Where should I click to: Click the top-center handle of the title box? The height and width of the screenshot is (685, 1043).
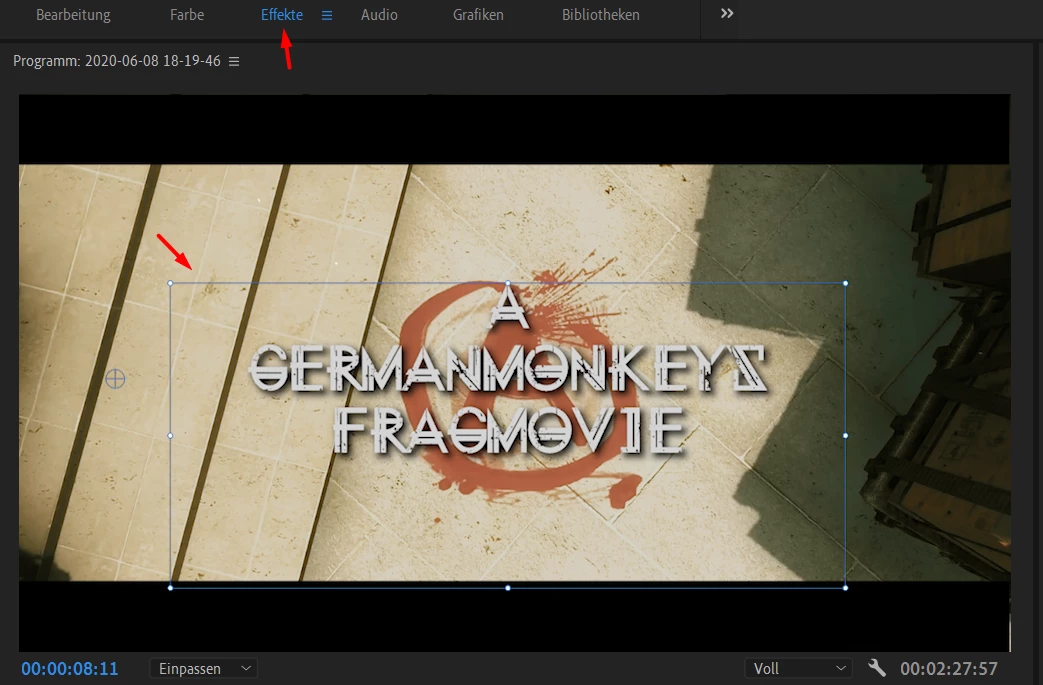tap(508, 283)
